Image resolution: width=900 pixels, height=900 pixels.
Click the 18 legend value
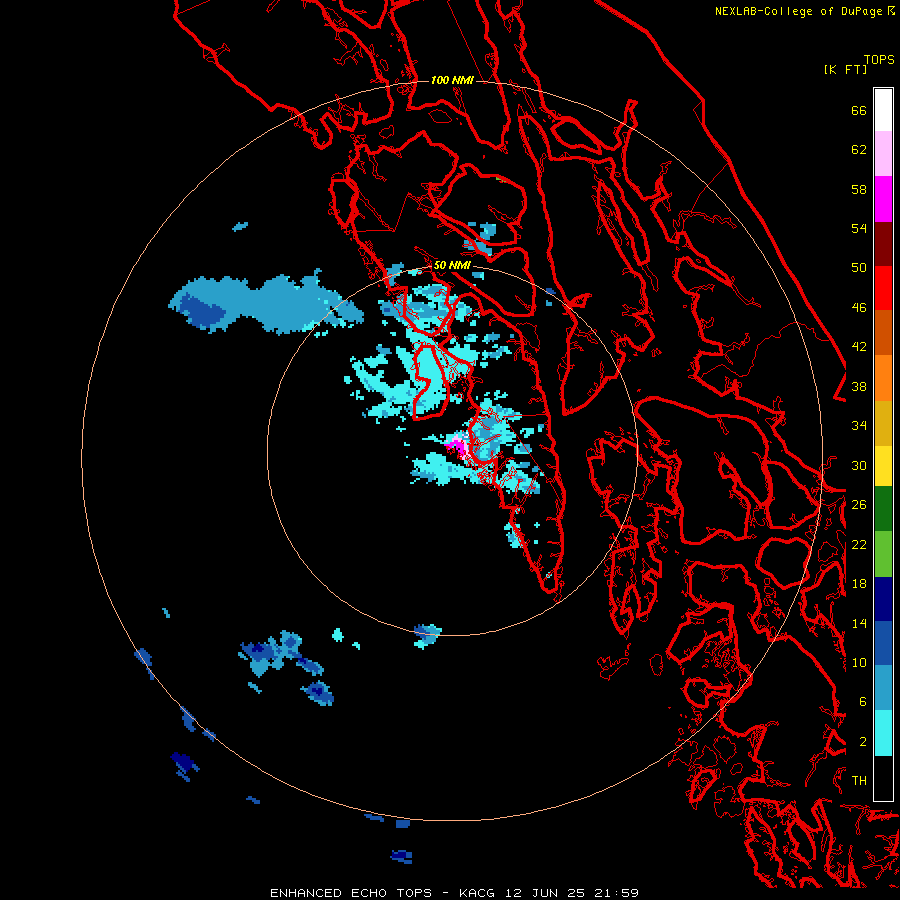tap(859, 584)
